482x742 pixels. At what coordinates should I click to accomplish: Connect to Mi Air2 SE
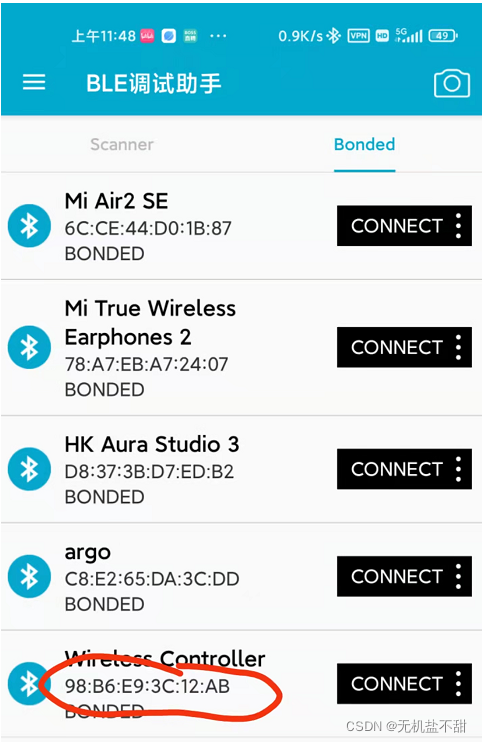click(396, 226)
